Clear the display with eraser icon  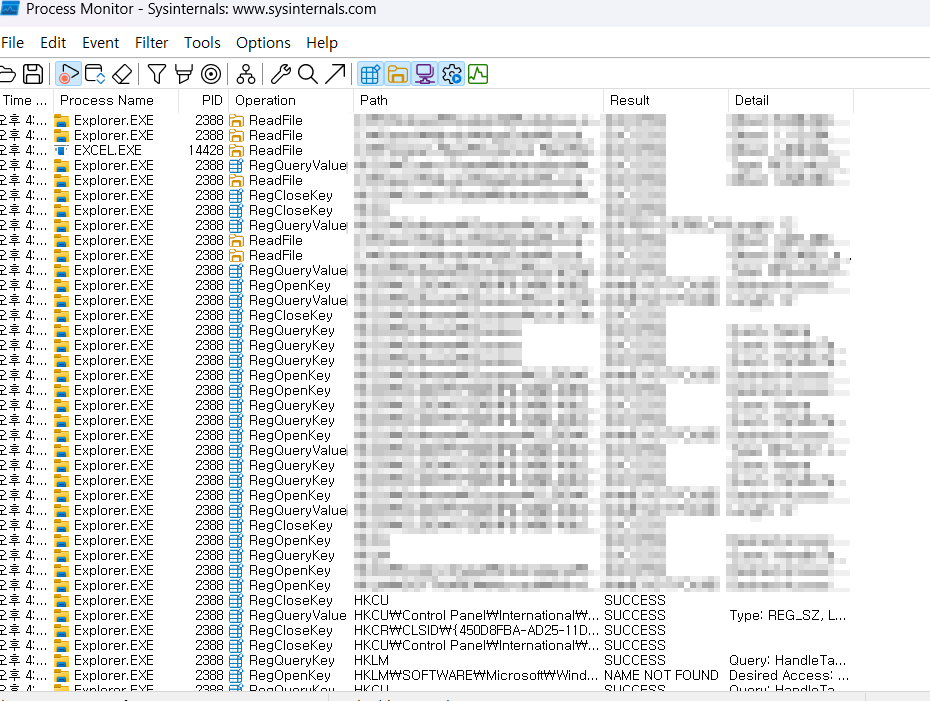[122, 74]
